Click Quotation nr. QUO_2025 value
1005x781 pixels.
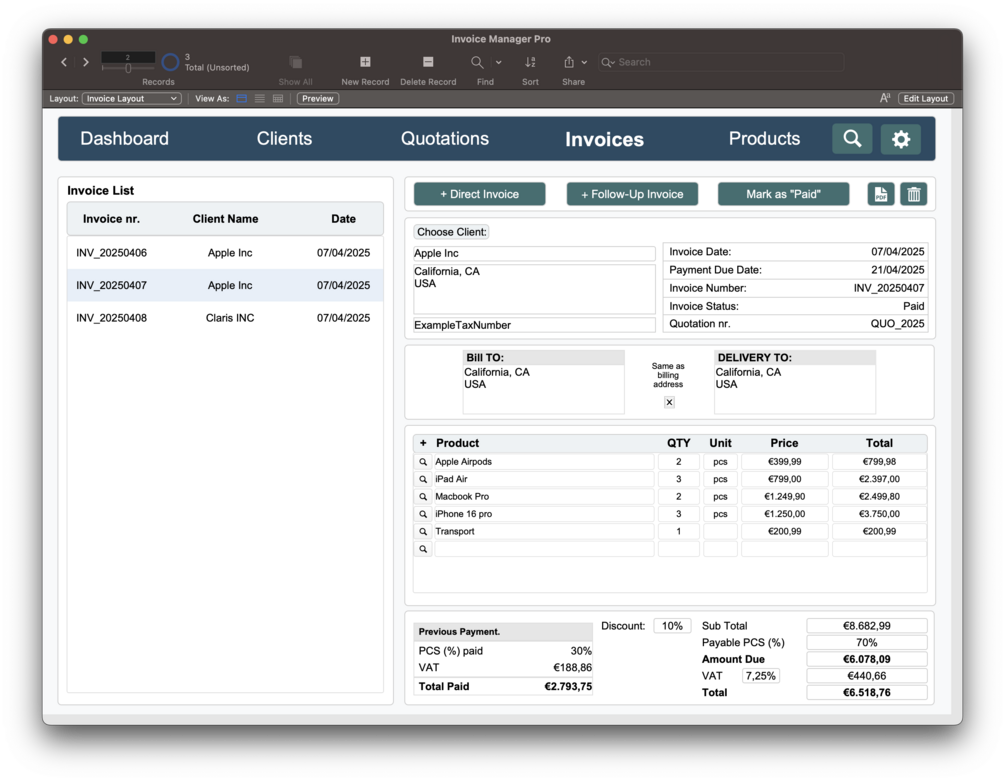(897, 324)
